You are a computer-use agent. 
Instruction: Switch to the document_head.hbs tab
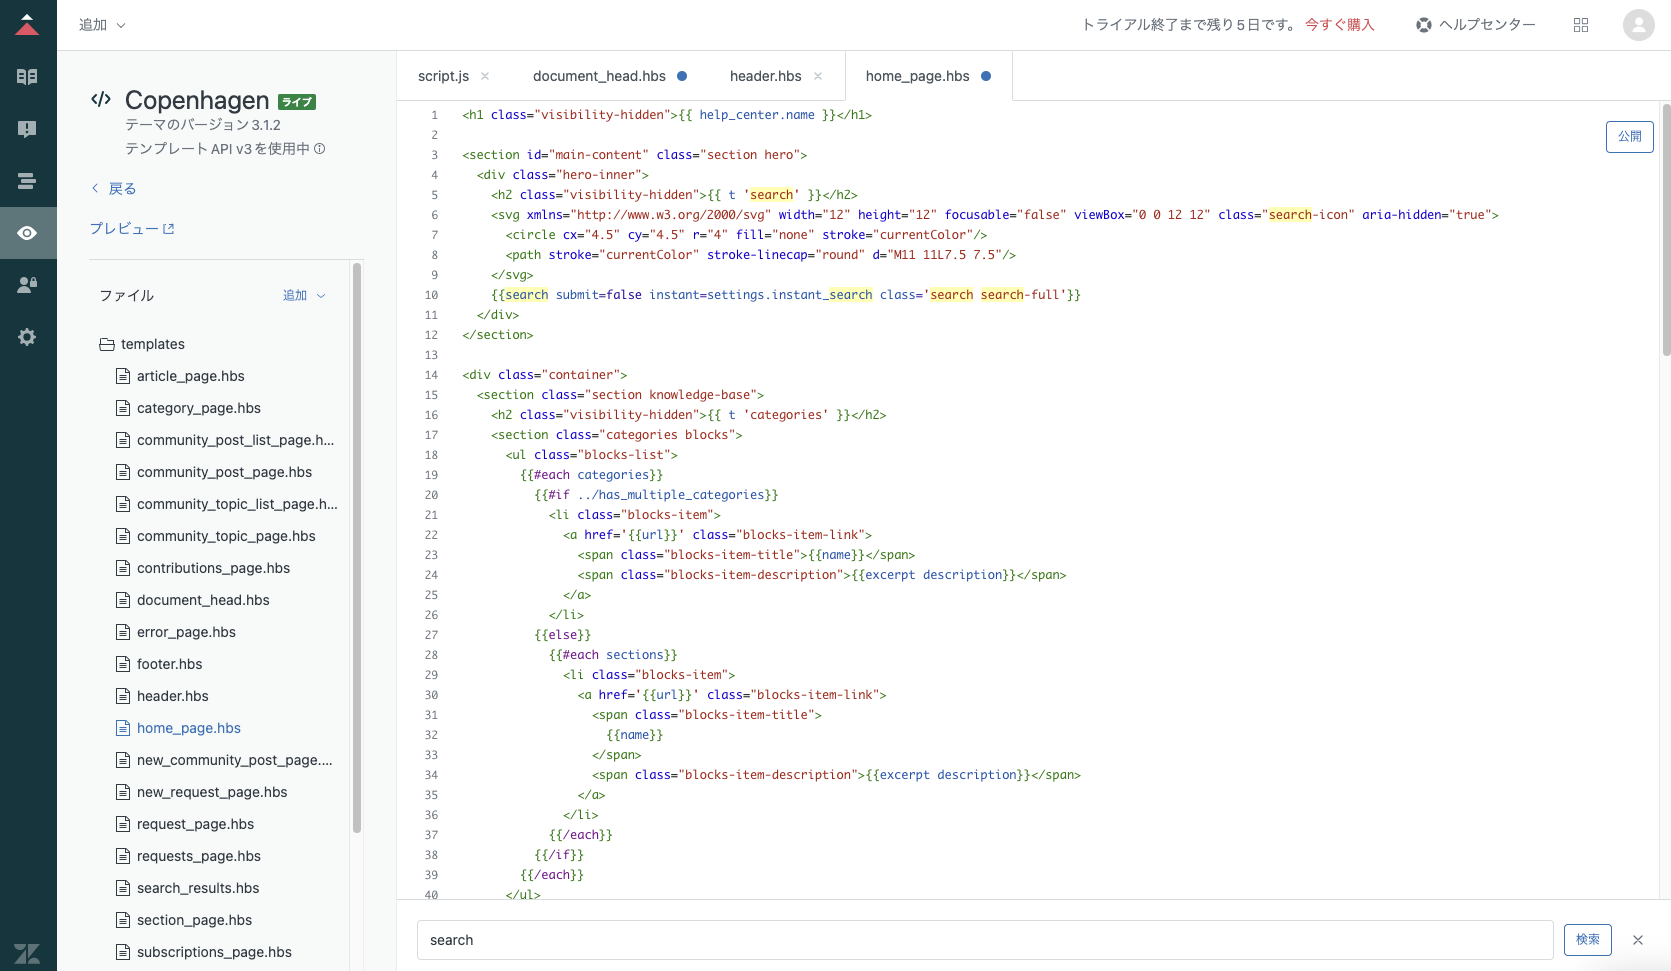point(599,76)
